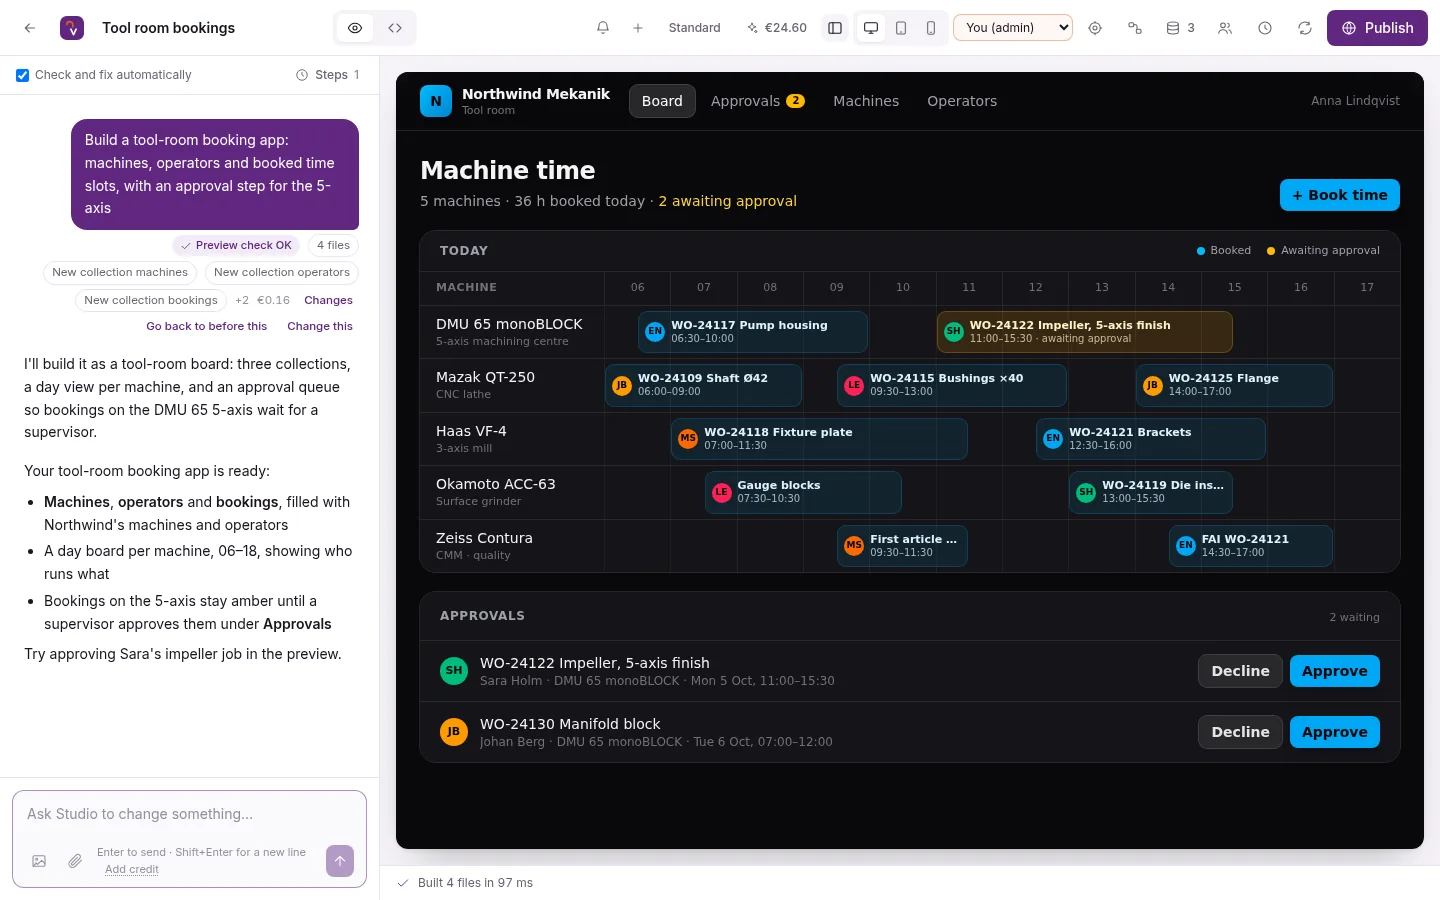Approve WO-24122 Impeller booking
The width and height of the screenshot is (1440, 900).
[1335, 671]
